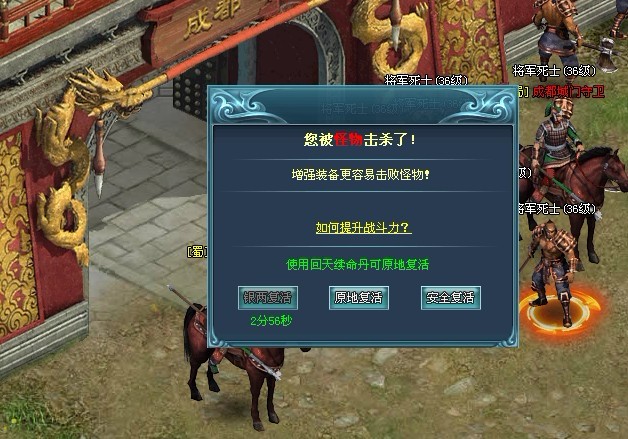628x439 pixels.
Task: Click the 将军死士 (36级) label above the ringed warrior
Action: tap(557, 208)
